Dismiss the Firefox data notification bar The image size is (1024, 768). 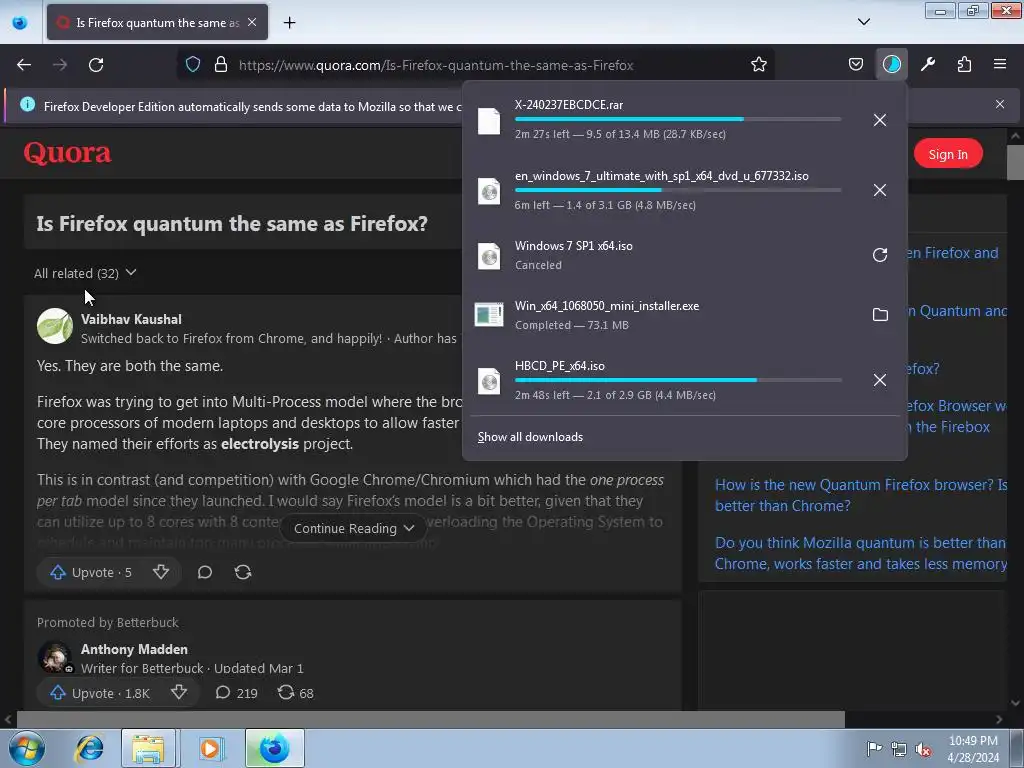click(x=1000, y=104)
